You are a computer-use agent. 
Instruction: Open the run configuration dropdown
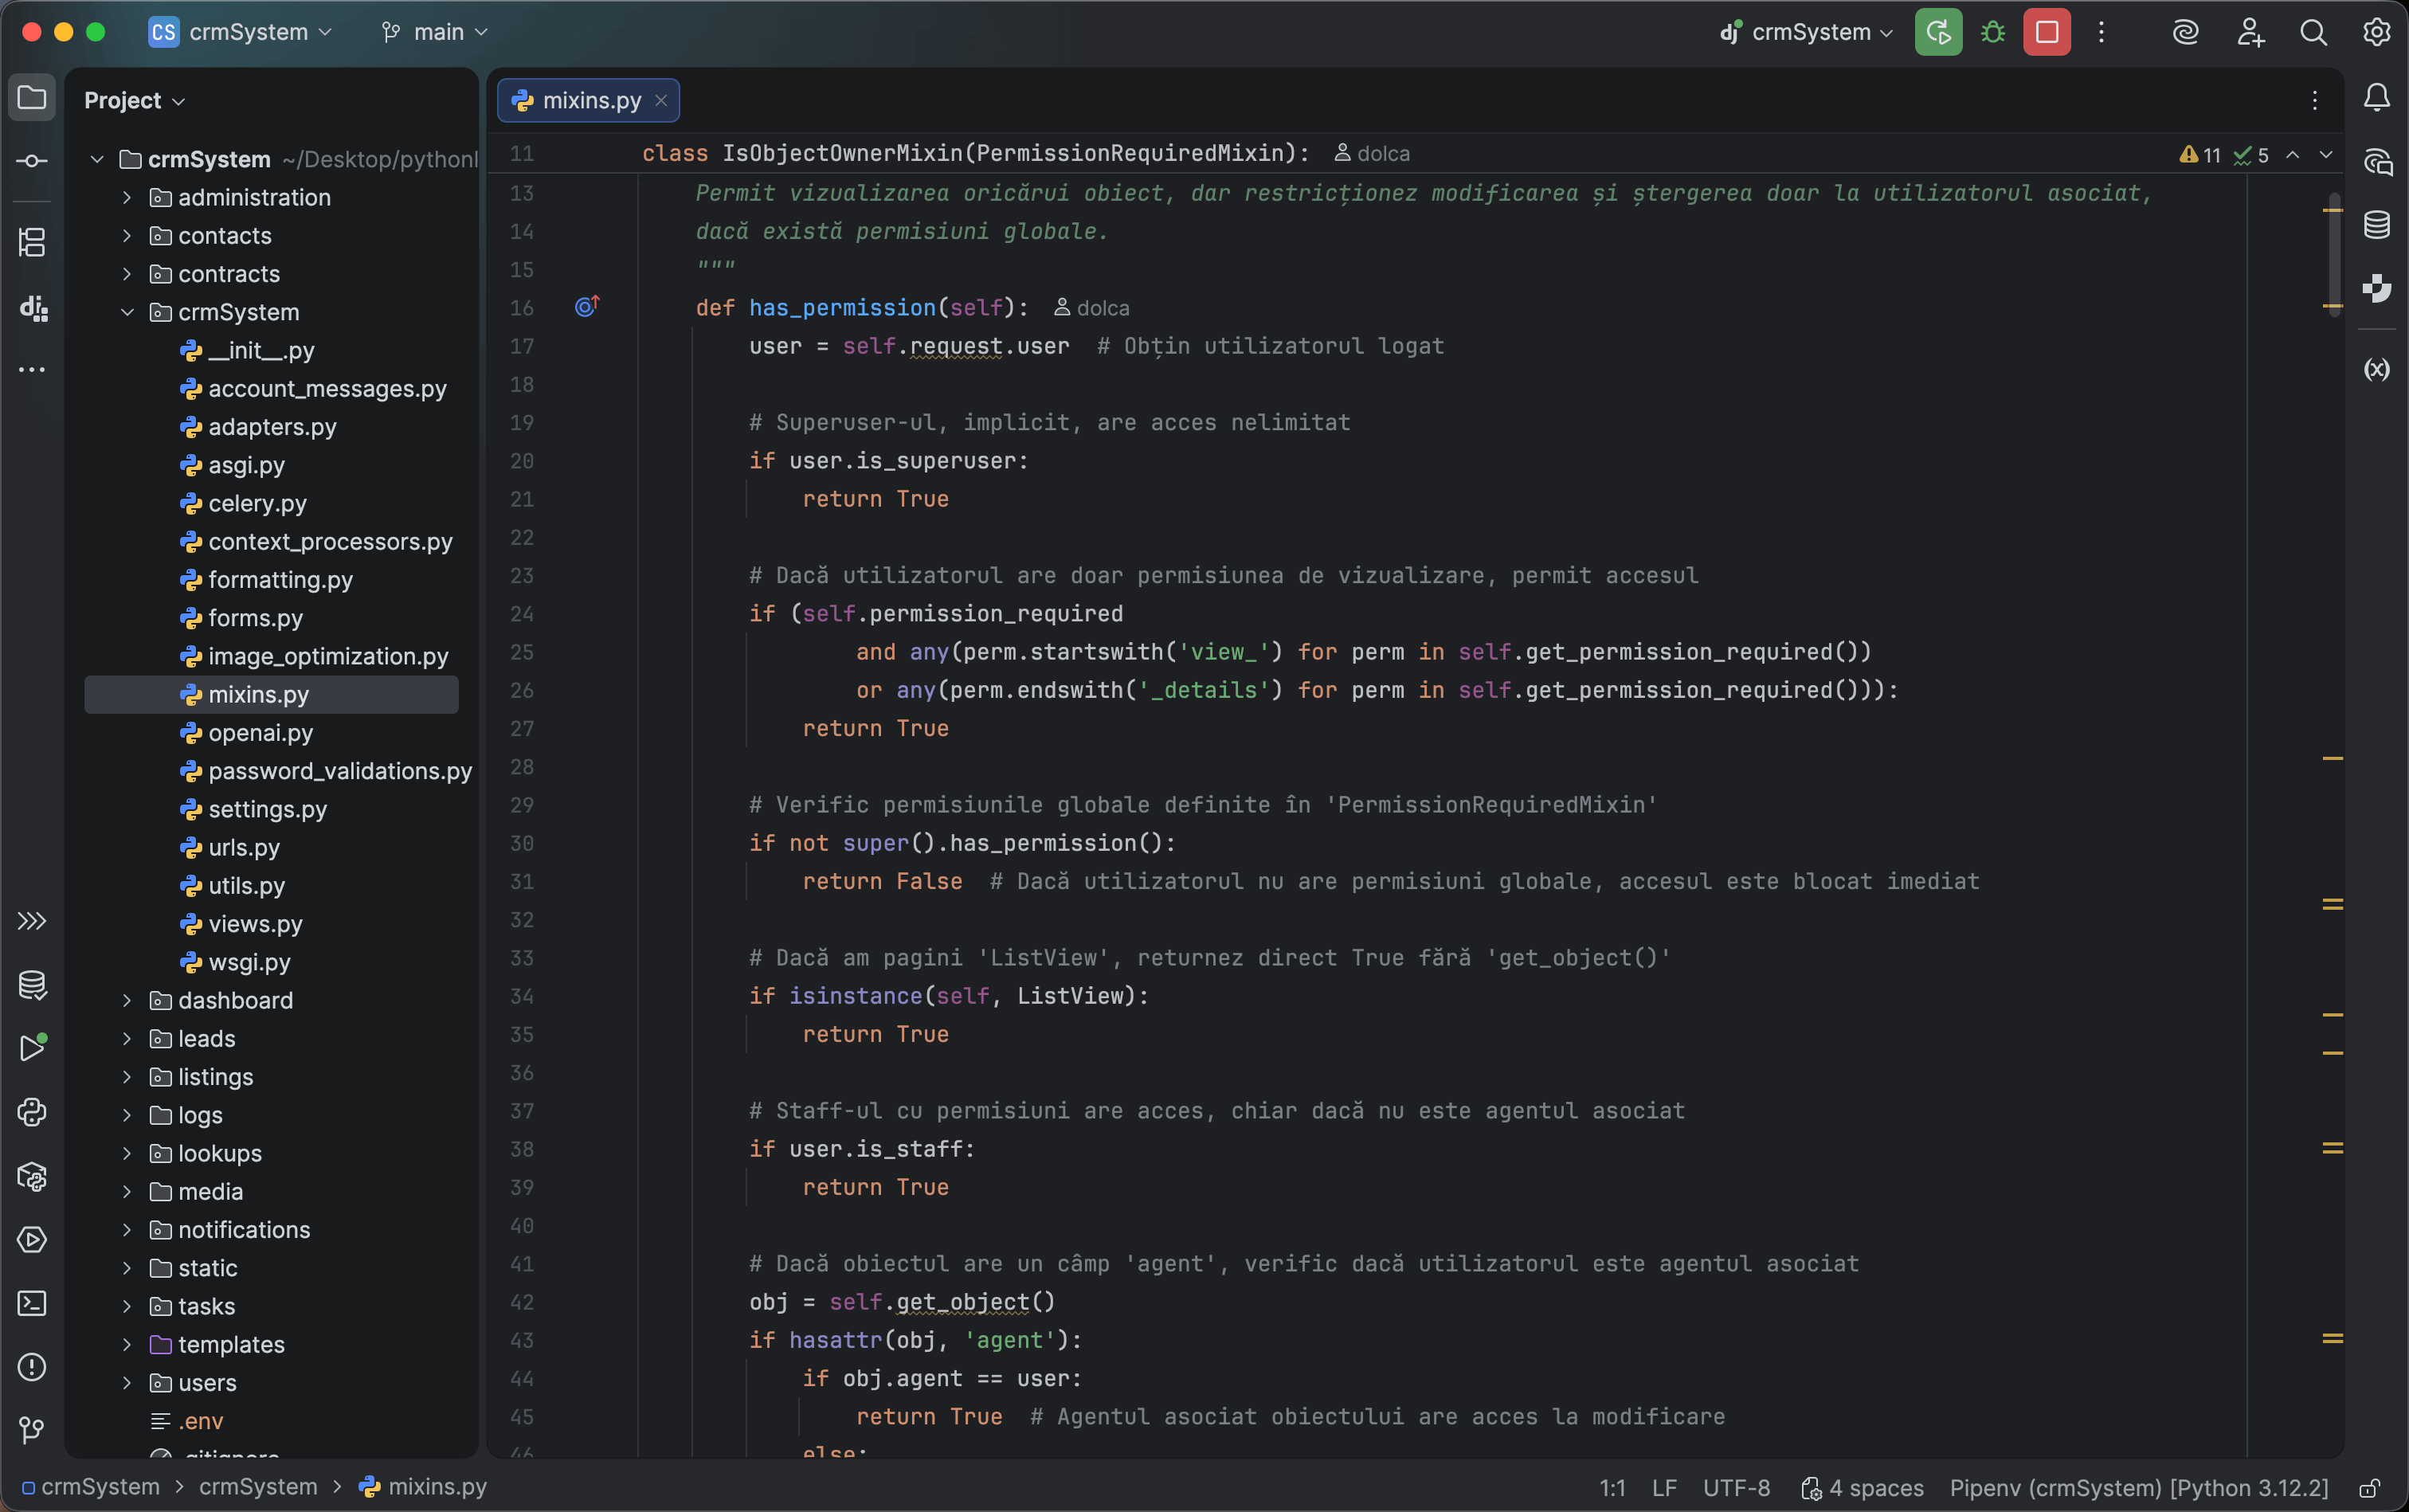[1805, 32]
